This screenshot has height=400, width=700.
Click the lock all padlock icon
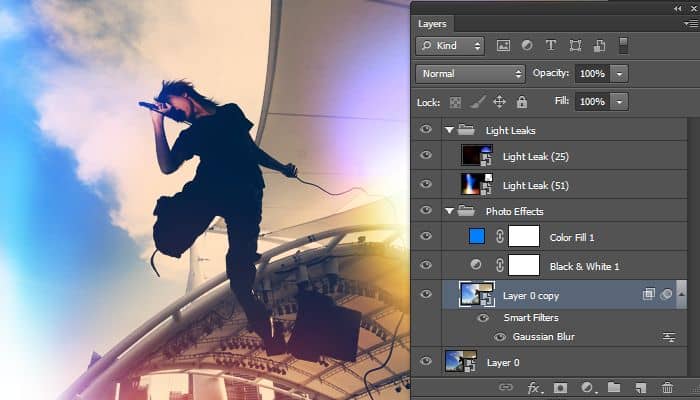(x=521, y=102)
